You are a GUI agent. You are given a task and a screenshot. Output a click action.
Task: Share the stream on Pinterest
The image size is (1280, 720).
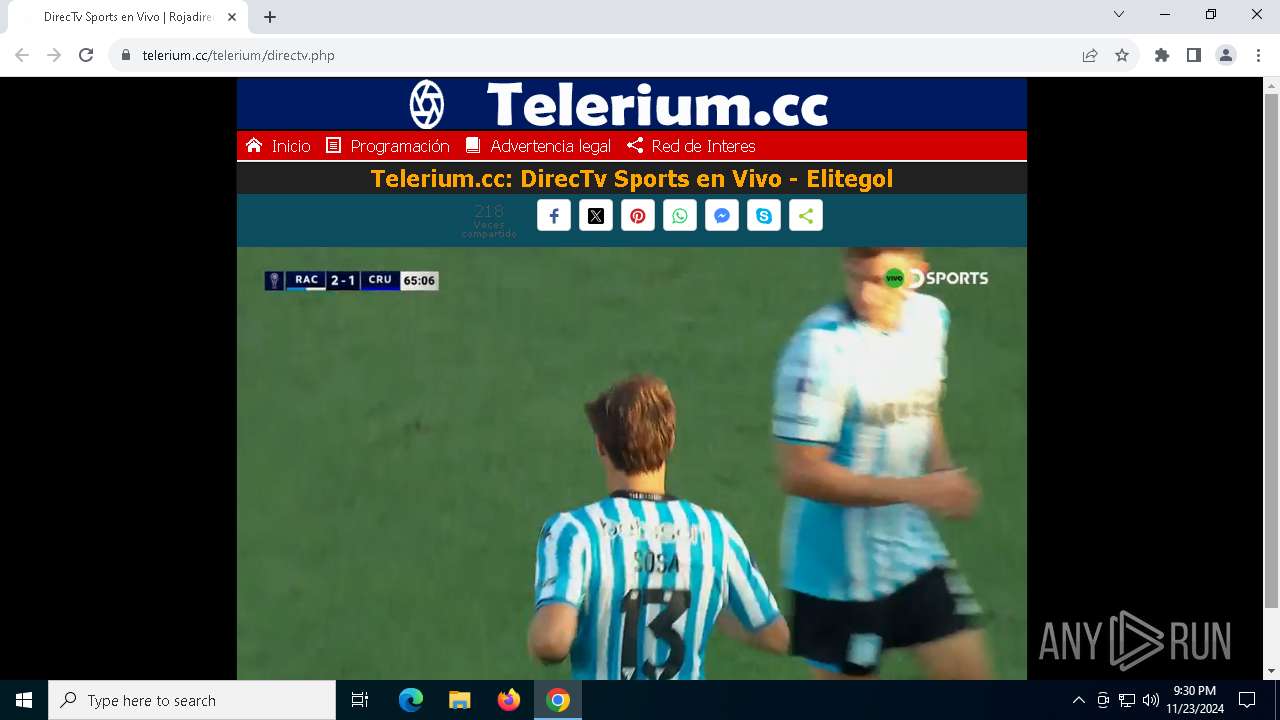tap(638, 216)
